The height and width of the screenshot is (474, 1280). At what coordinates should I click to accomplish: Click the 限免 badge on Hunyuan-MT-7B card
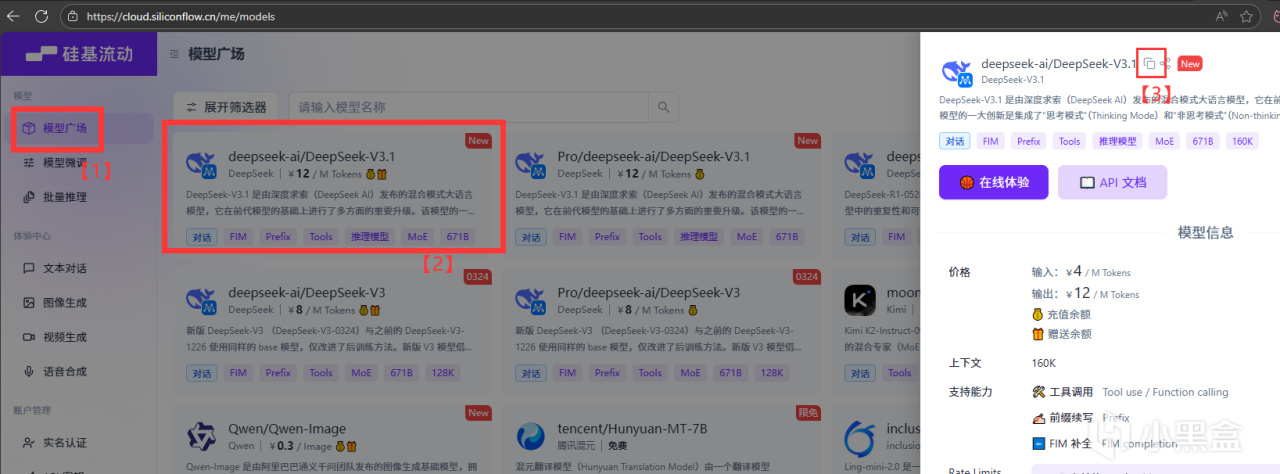coord(807,413)
